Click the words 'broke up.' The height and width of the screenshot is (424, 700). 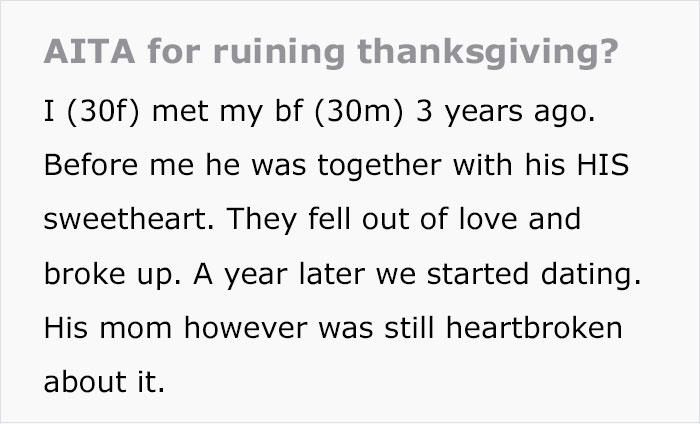[x=113, y=274]
